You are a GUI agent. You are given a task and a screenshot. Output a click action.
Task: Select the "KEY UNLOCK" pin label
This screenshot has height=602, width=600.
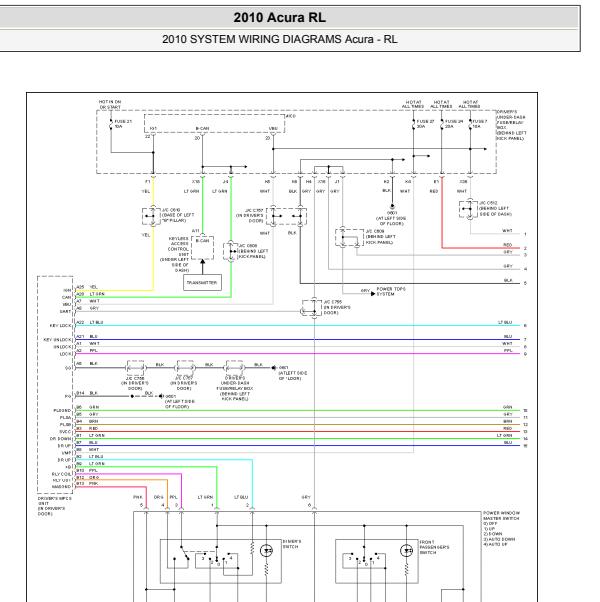(x=58, y=340)
